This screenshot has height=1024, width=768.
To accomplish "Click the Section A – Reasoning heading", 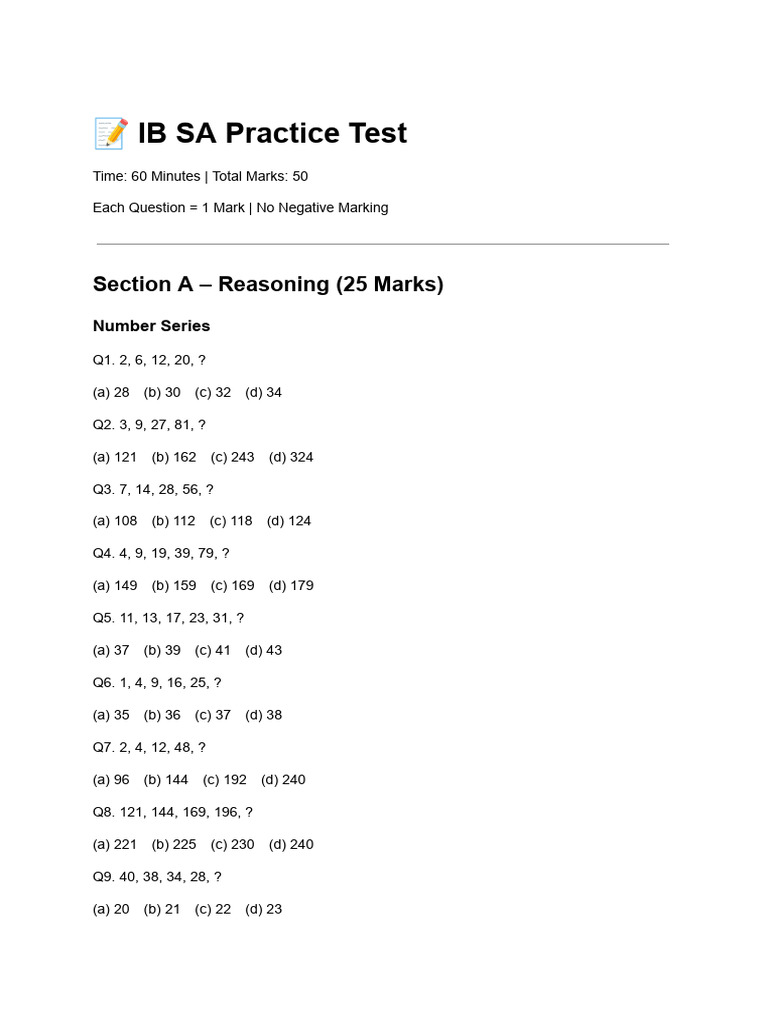I will [x=268, y=284].
